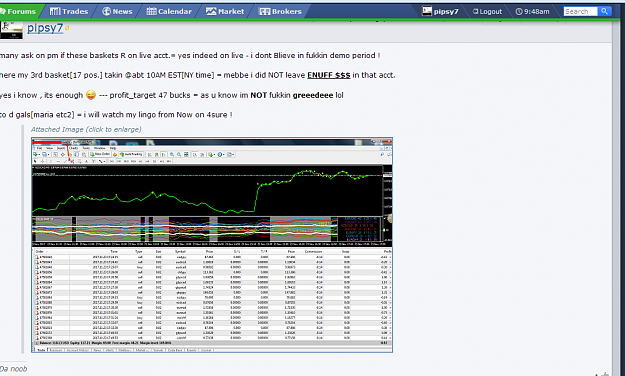This screenshot has width=625, height=376.
Task: Open post author pipsy7 profile link
Action: pos(45,28)
